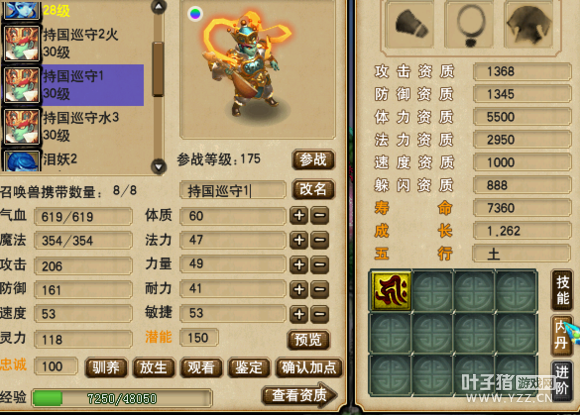Click the minus button for 法力
Viewport: 580px width, 415px height.
point(320,240)
